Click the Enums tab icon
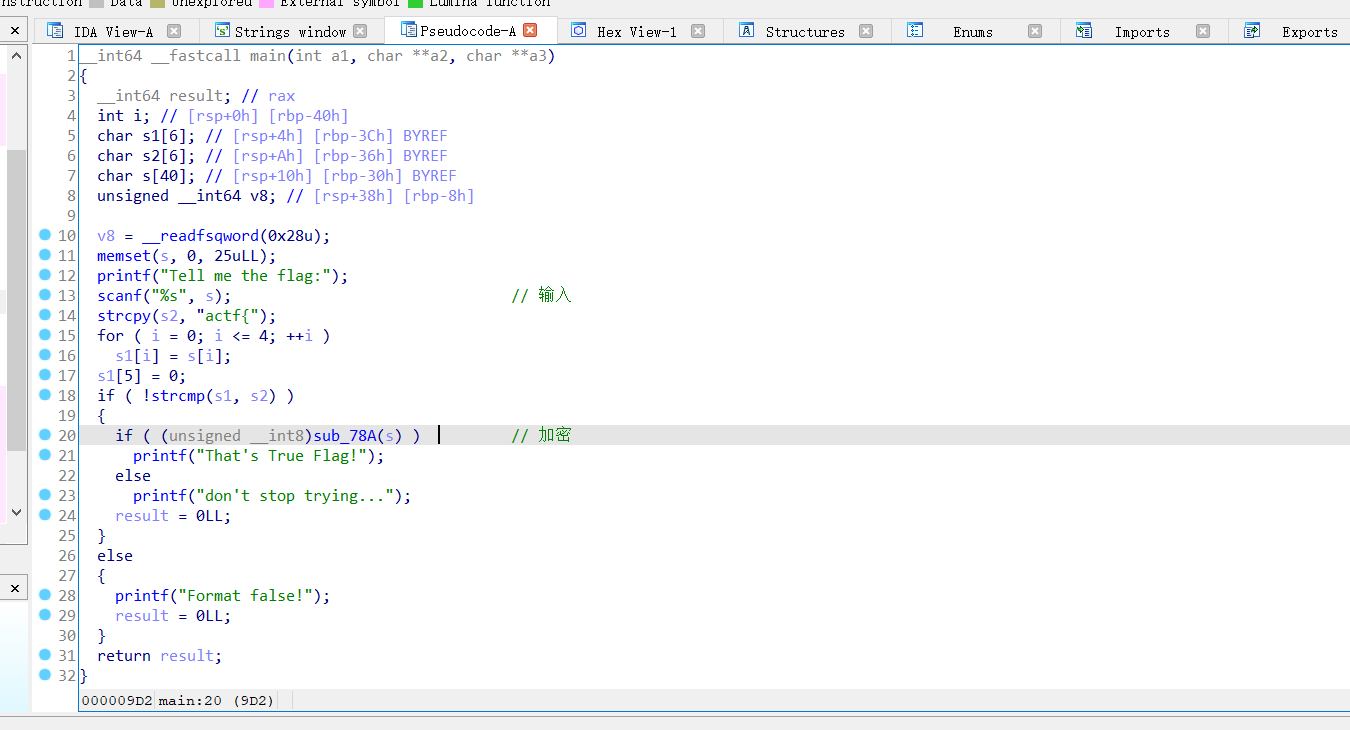This screenshot has width=1350, height=730. coord(915,31)
